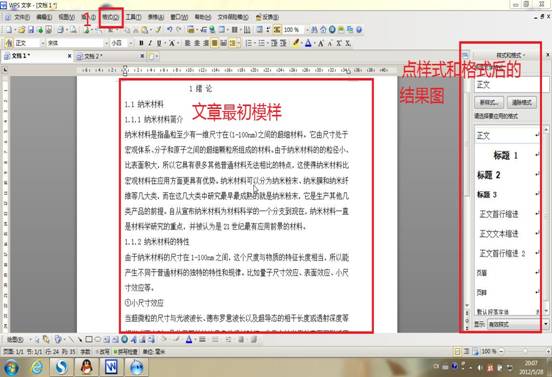Click the styles list vertical scrollbar

[546, 221]
